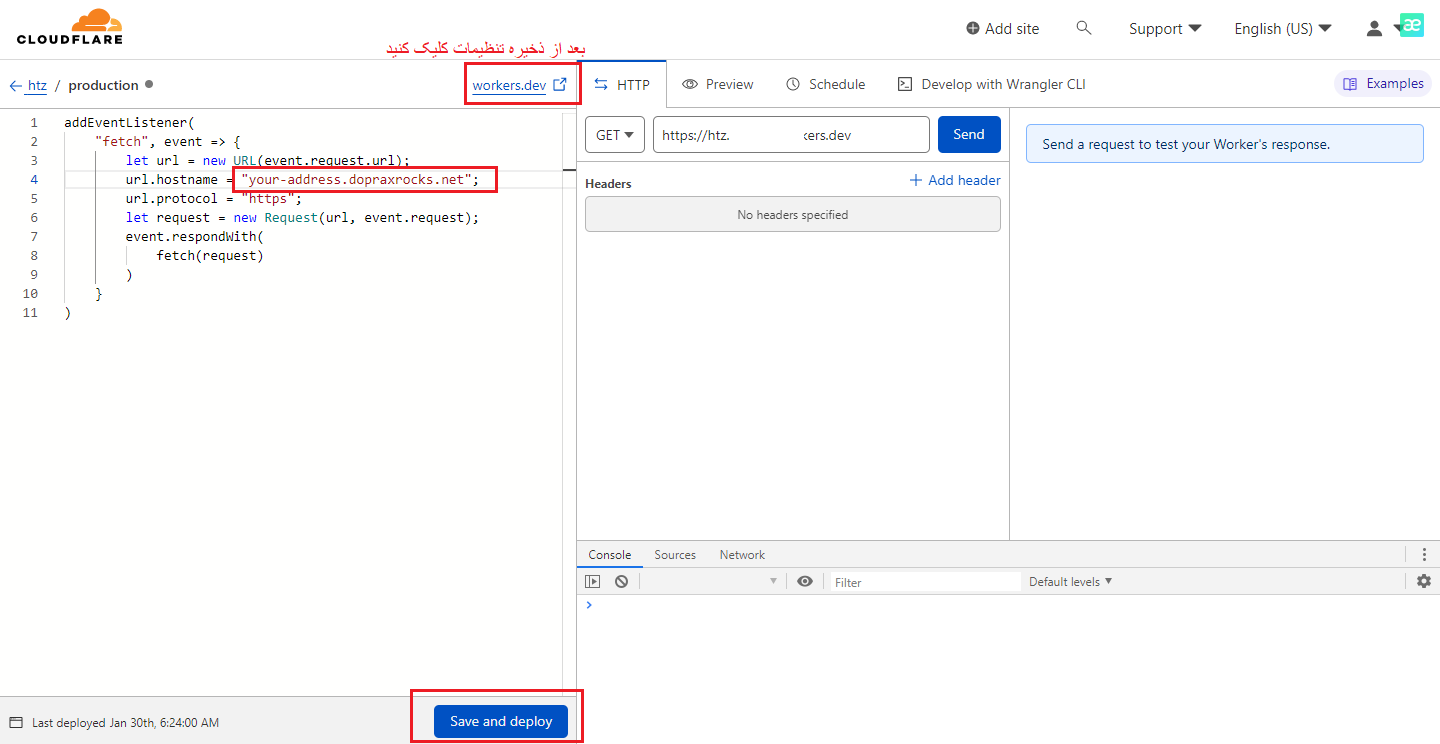1440x744 pixels.
Task: Click the unsaved changes dot next to production
Action: pyautogui.click(x=149, y=84)
